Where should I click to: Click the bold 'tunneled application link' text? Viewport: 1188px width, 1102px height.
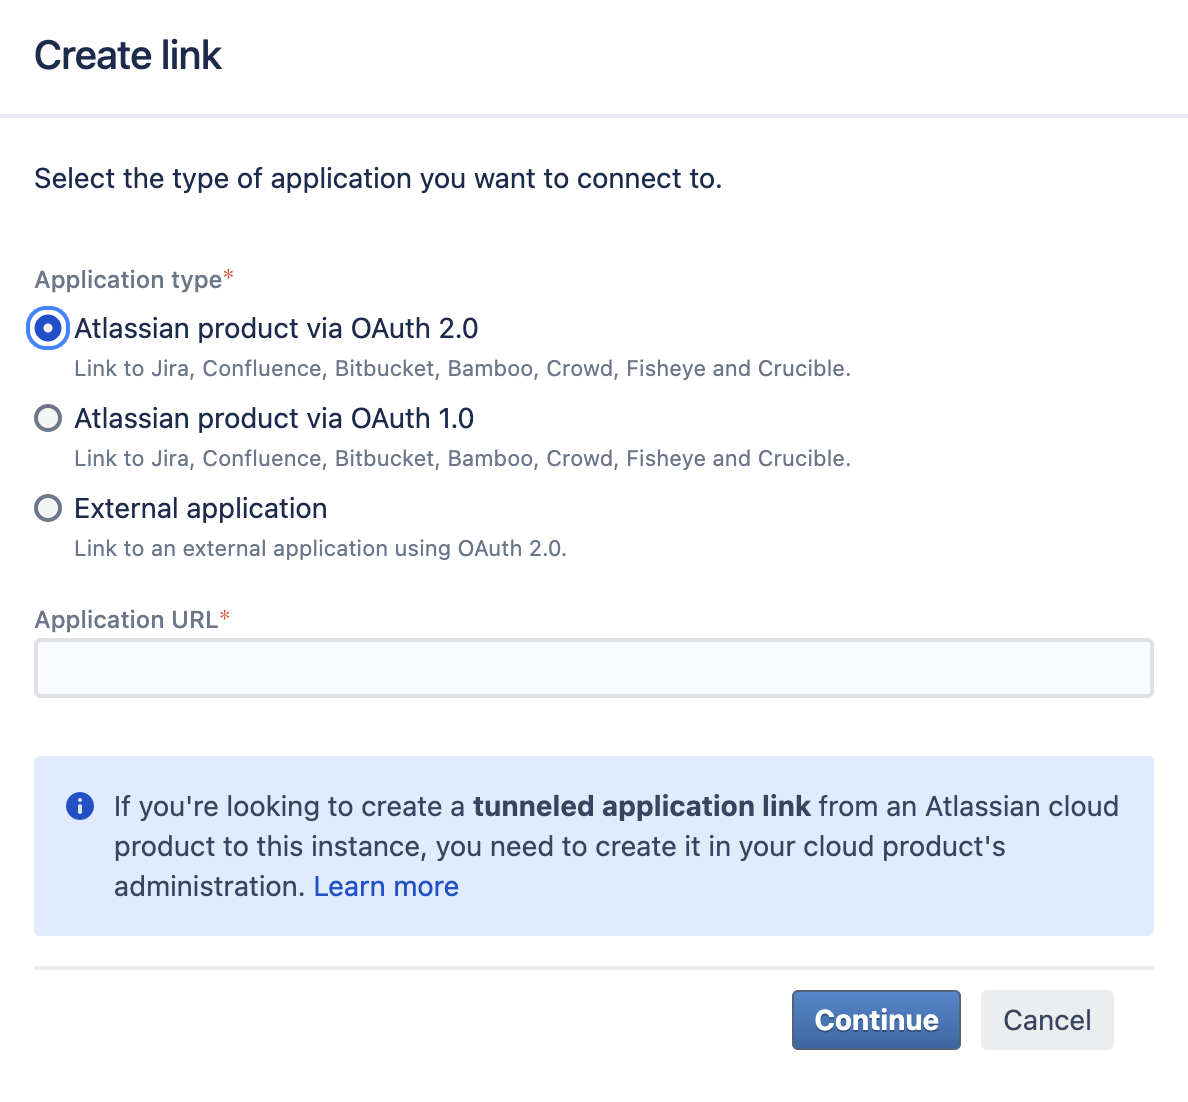pyautogui.click(x=643, y=806)
